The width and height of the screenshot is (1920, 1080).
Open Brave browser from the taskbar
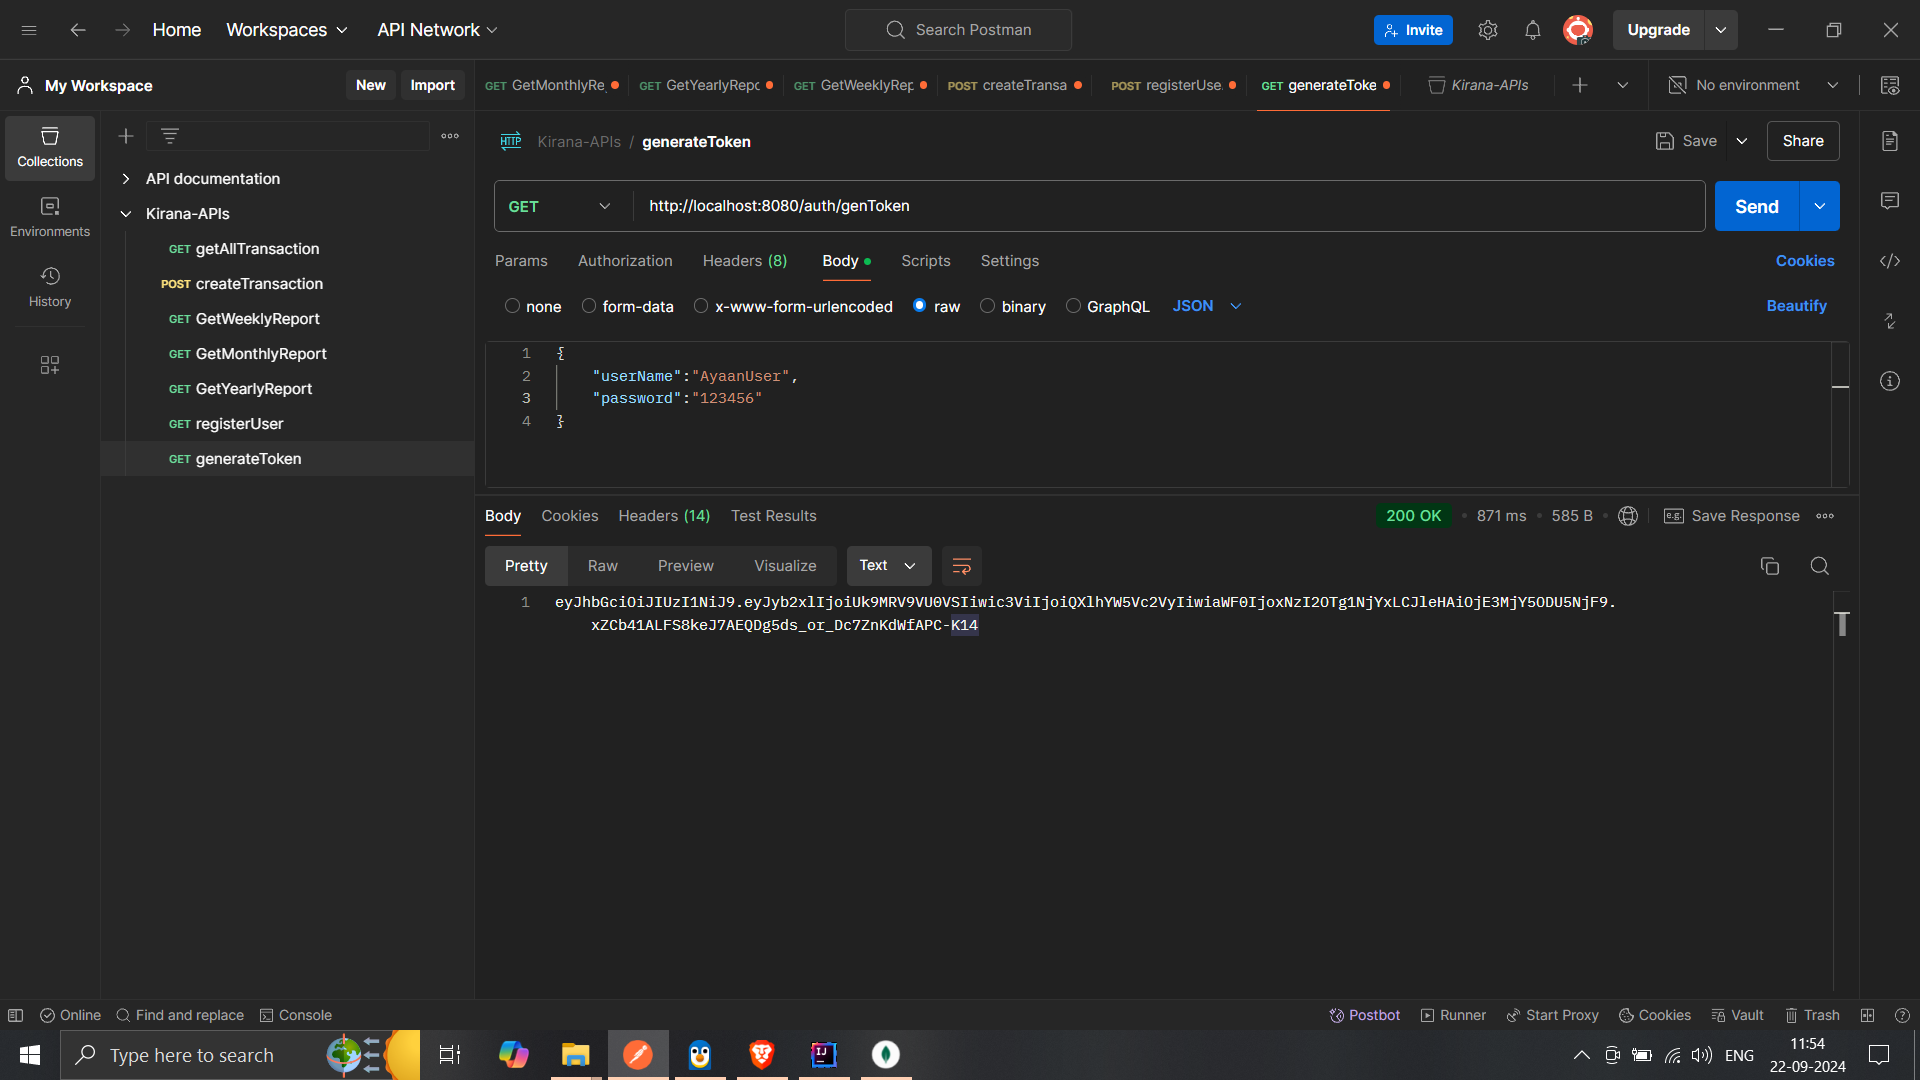[762, 1055]
